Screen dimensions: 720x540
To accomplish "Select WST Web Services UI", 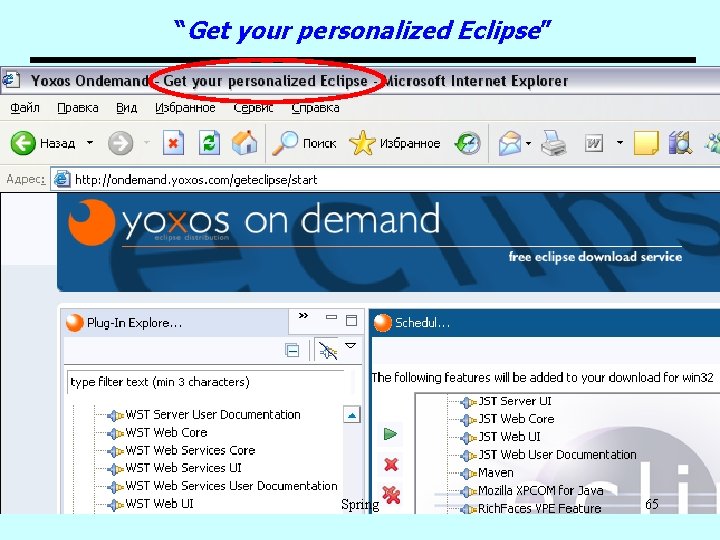I will pos(183,468).
